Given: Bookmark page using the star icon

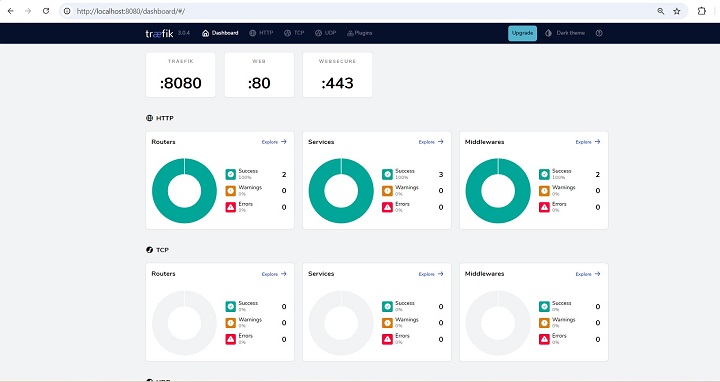Looking at the screenshot, I should (677, 11).
